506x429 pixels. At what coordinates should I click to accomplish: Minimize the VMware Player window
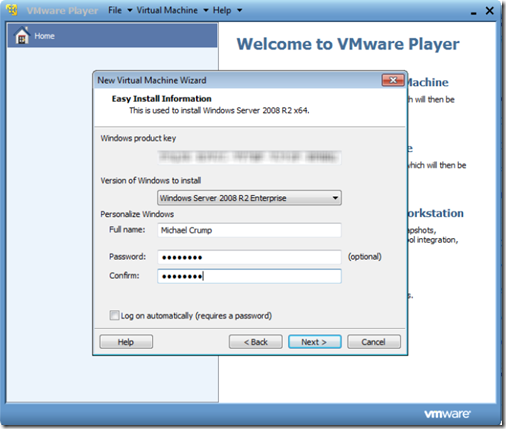tap(473, 13)
